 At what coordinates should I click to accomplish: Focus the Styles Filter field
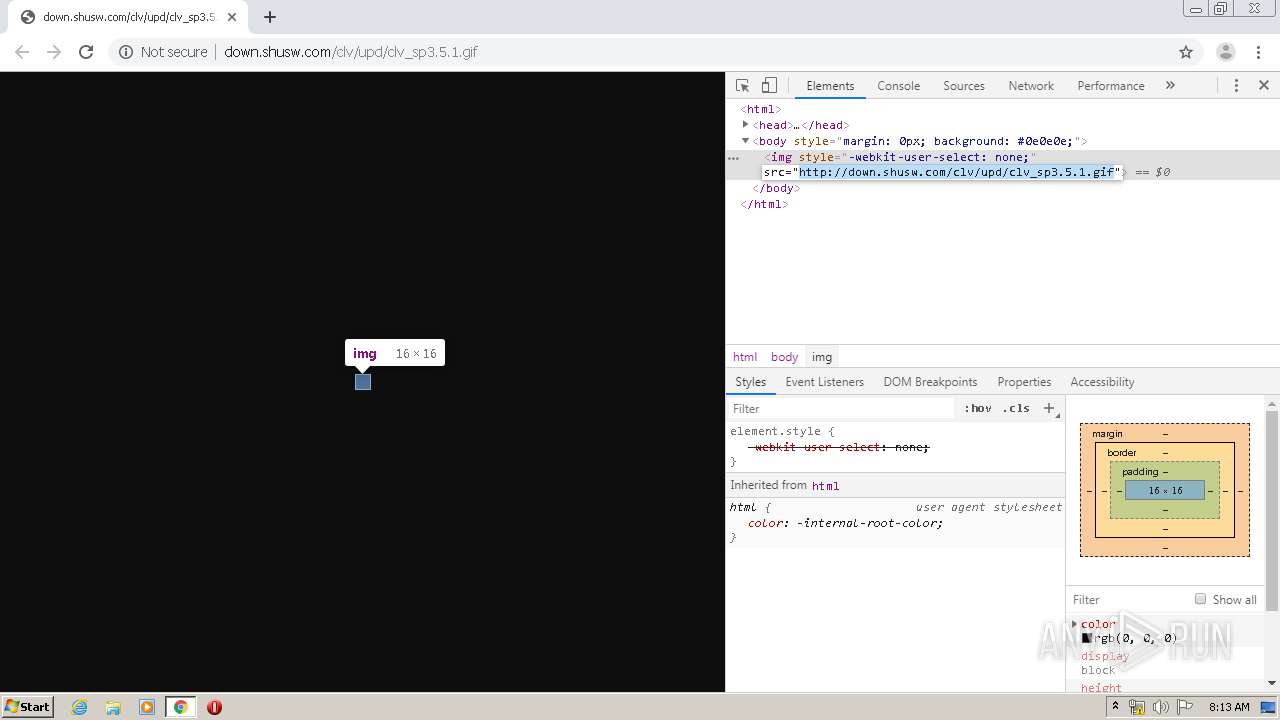pos(840,409)
